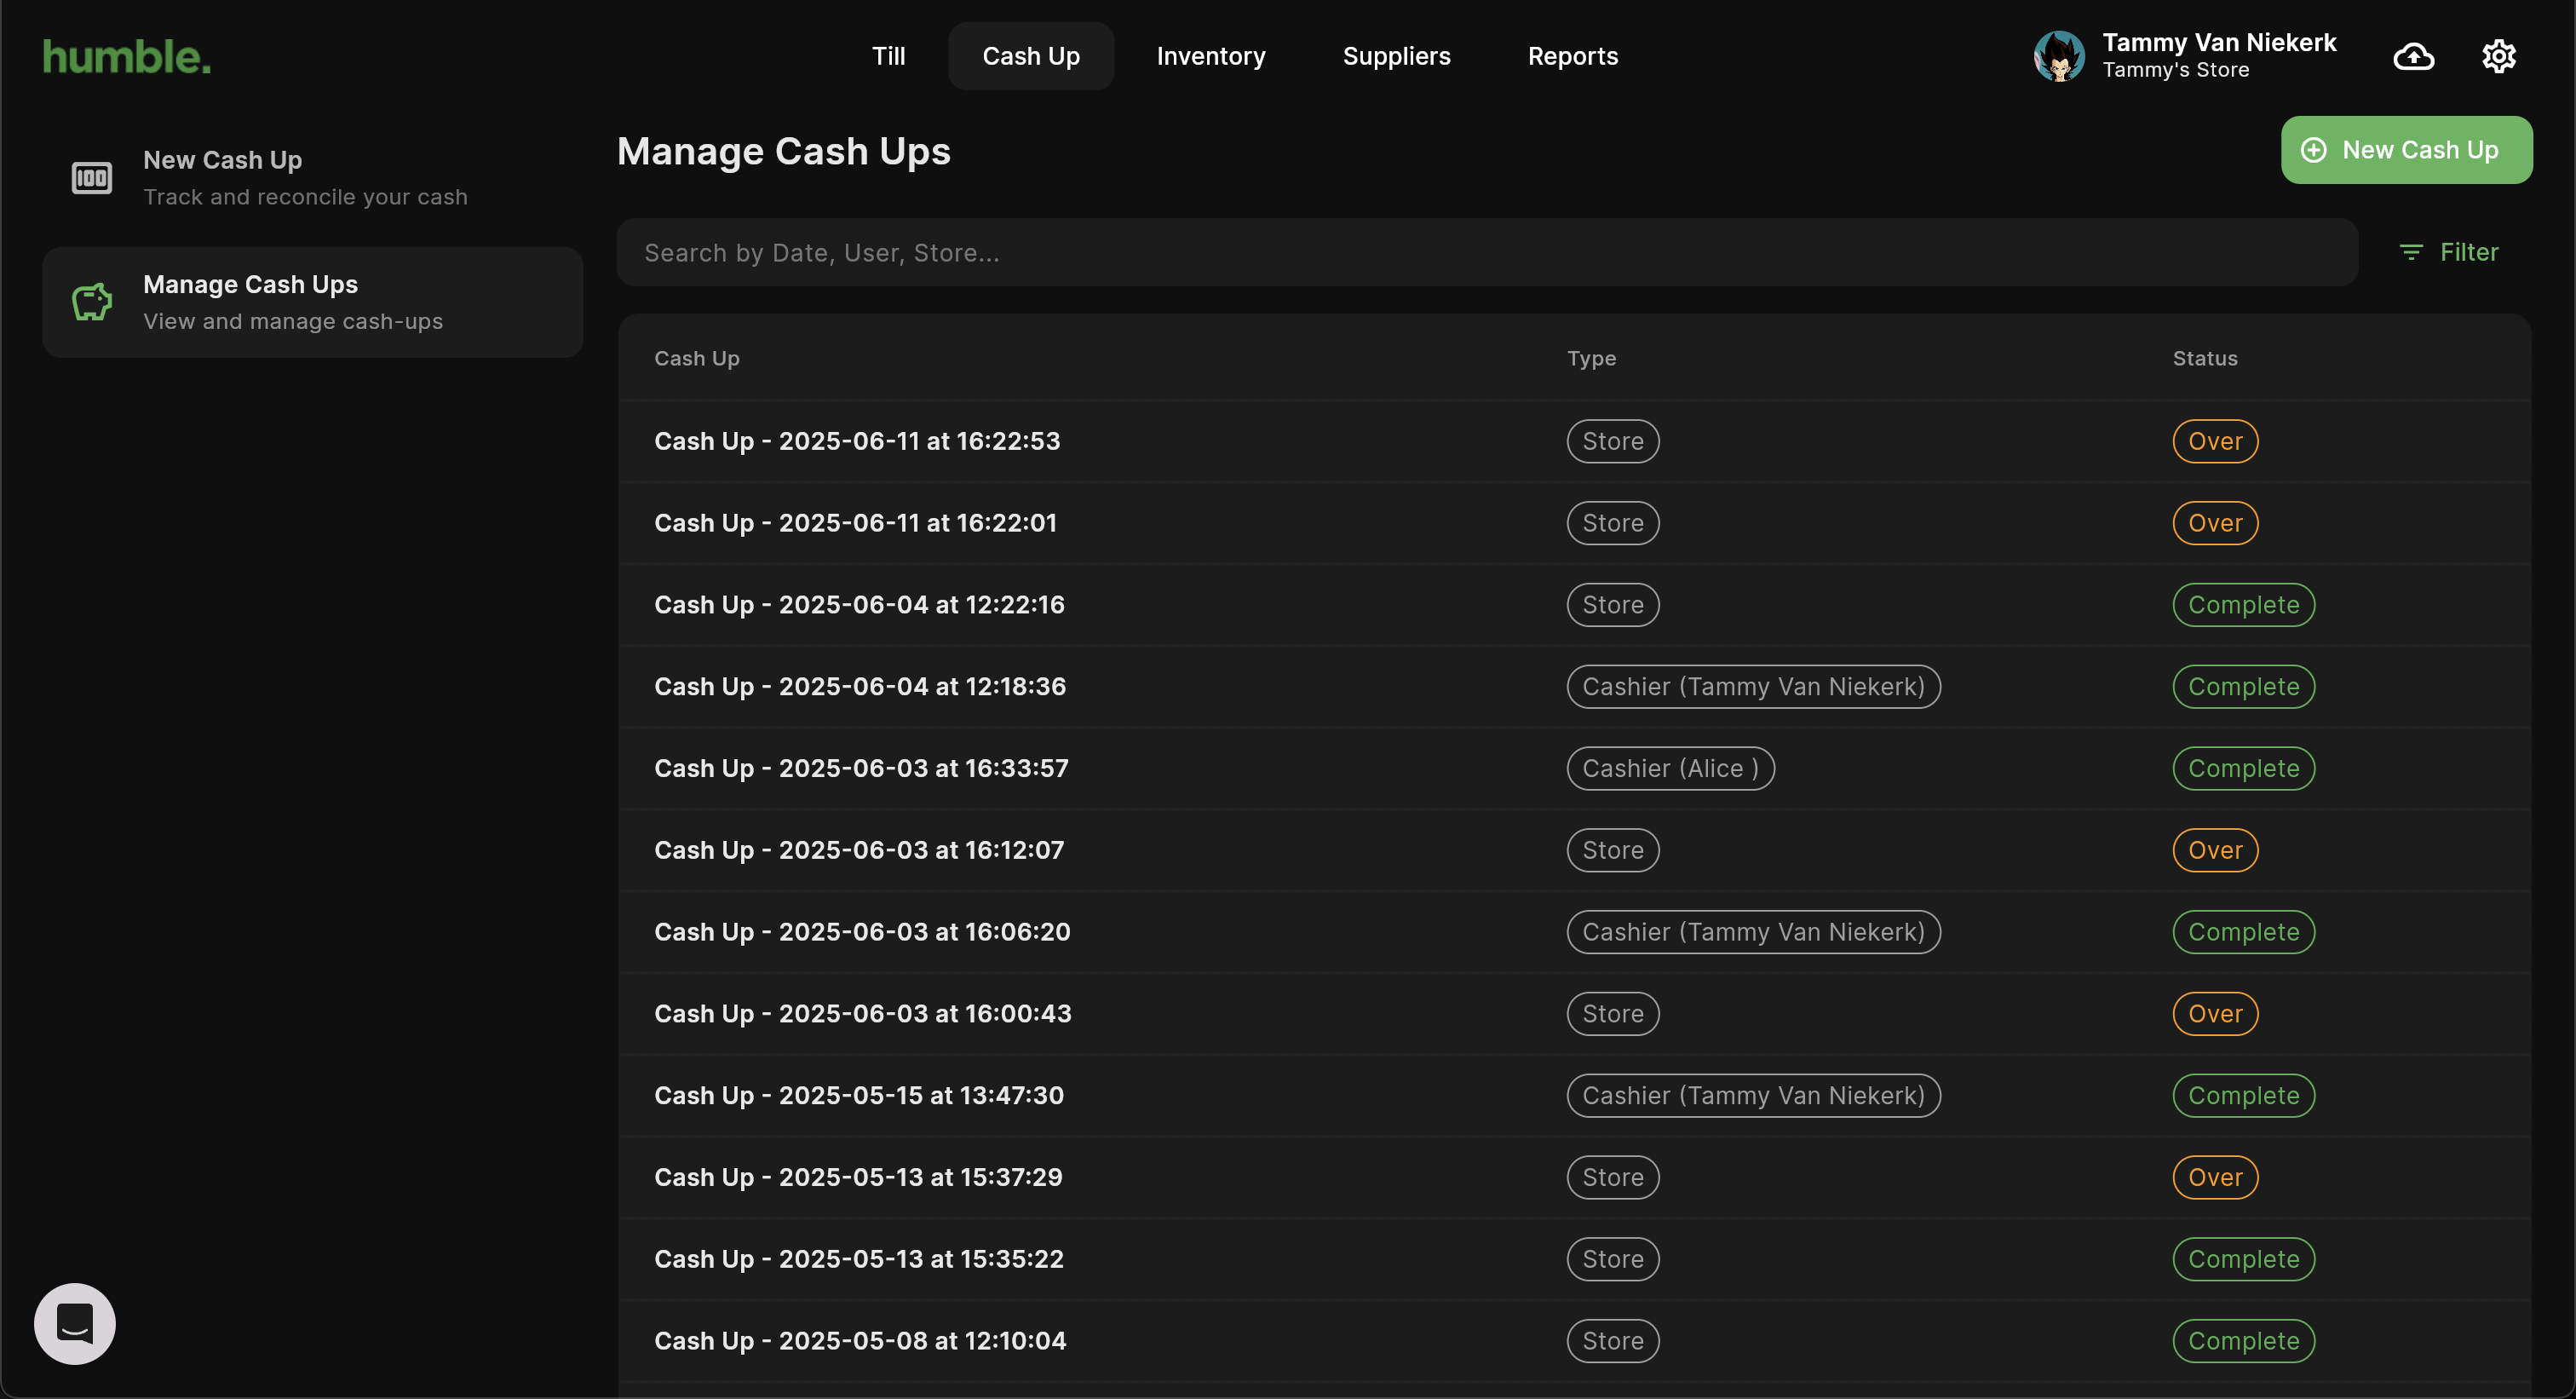Open the chat support widget icon
This screenshot has width=2576, height=1399.
[75, 1323]
